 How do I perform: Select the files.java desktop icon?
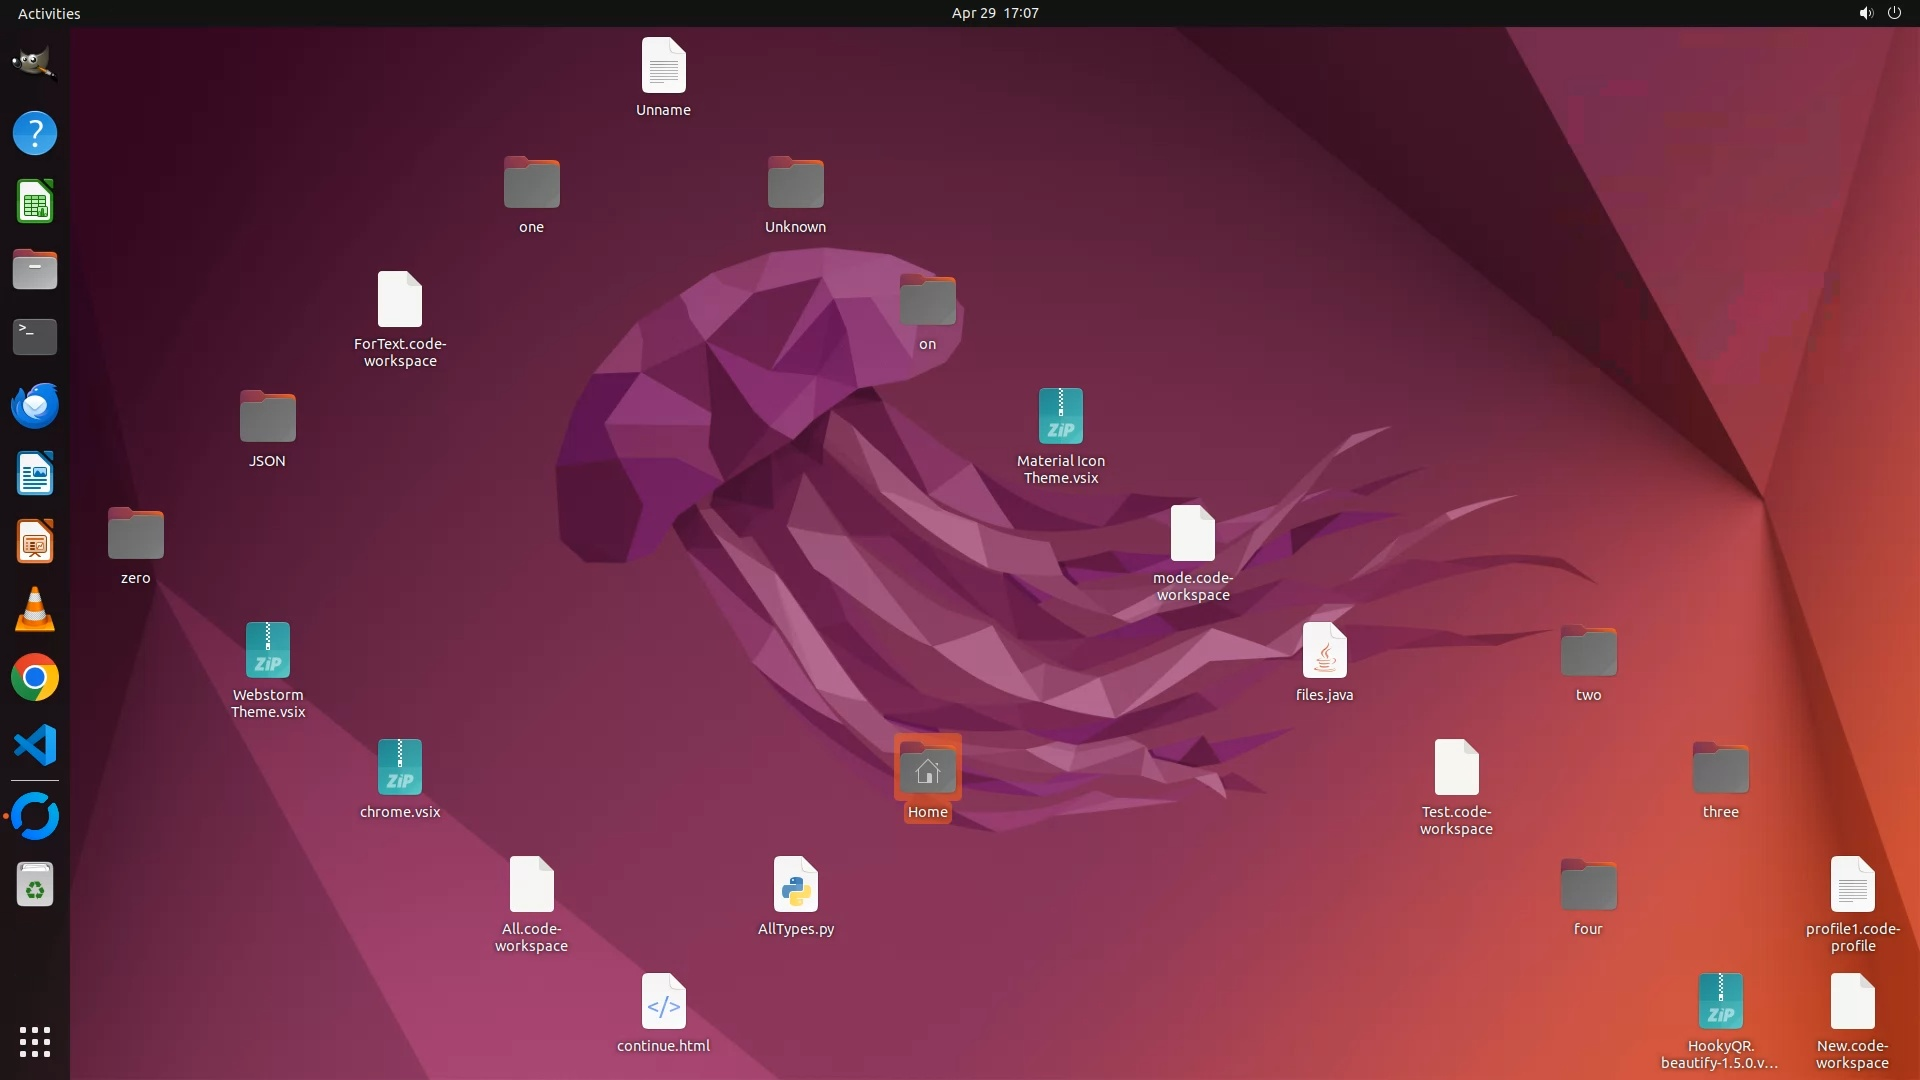tap(1324, 651)
